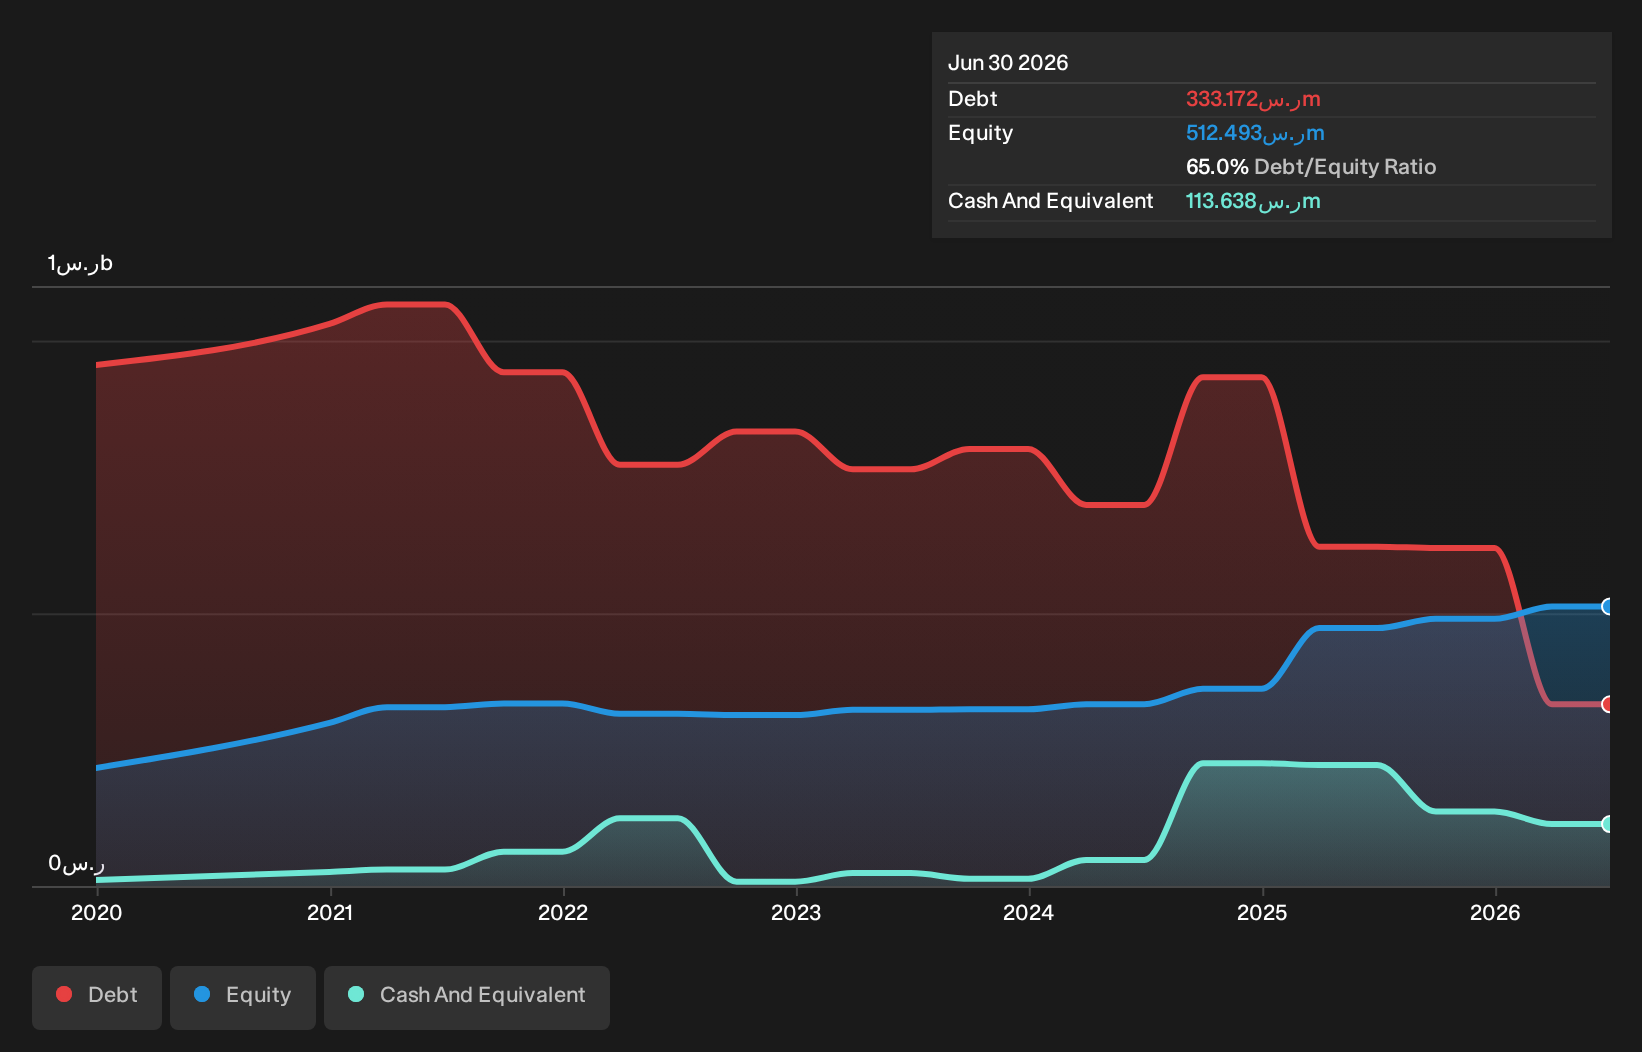Click the 2026 x-axis label
Viewport: 1642px width, 1052px height.
1495,912
